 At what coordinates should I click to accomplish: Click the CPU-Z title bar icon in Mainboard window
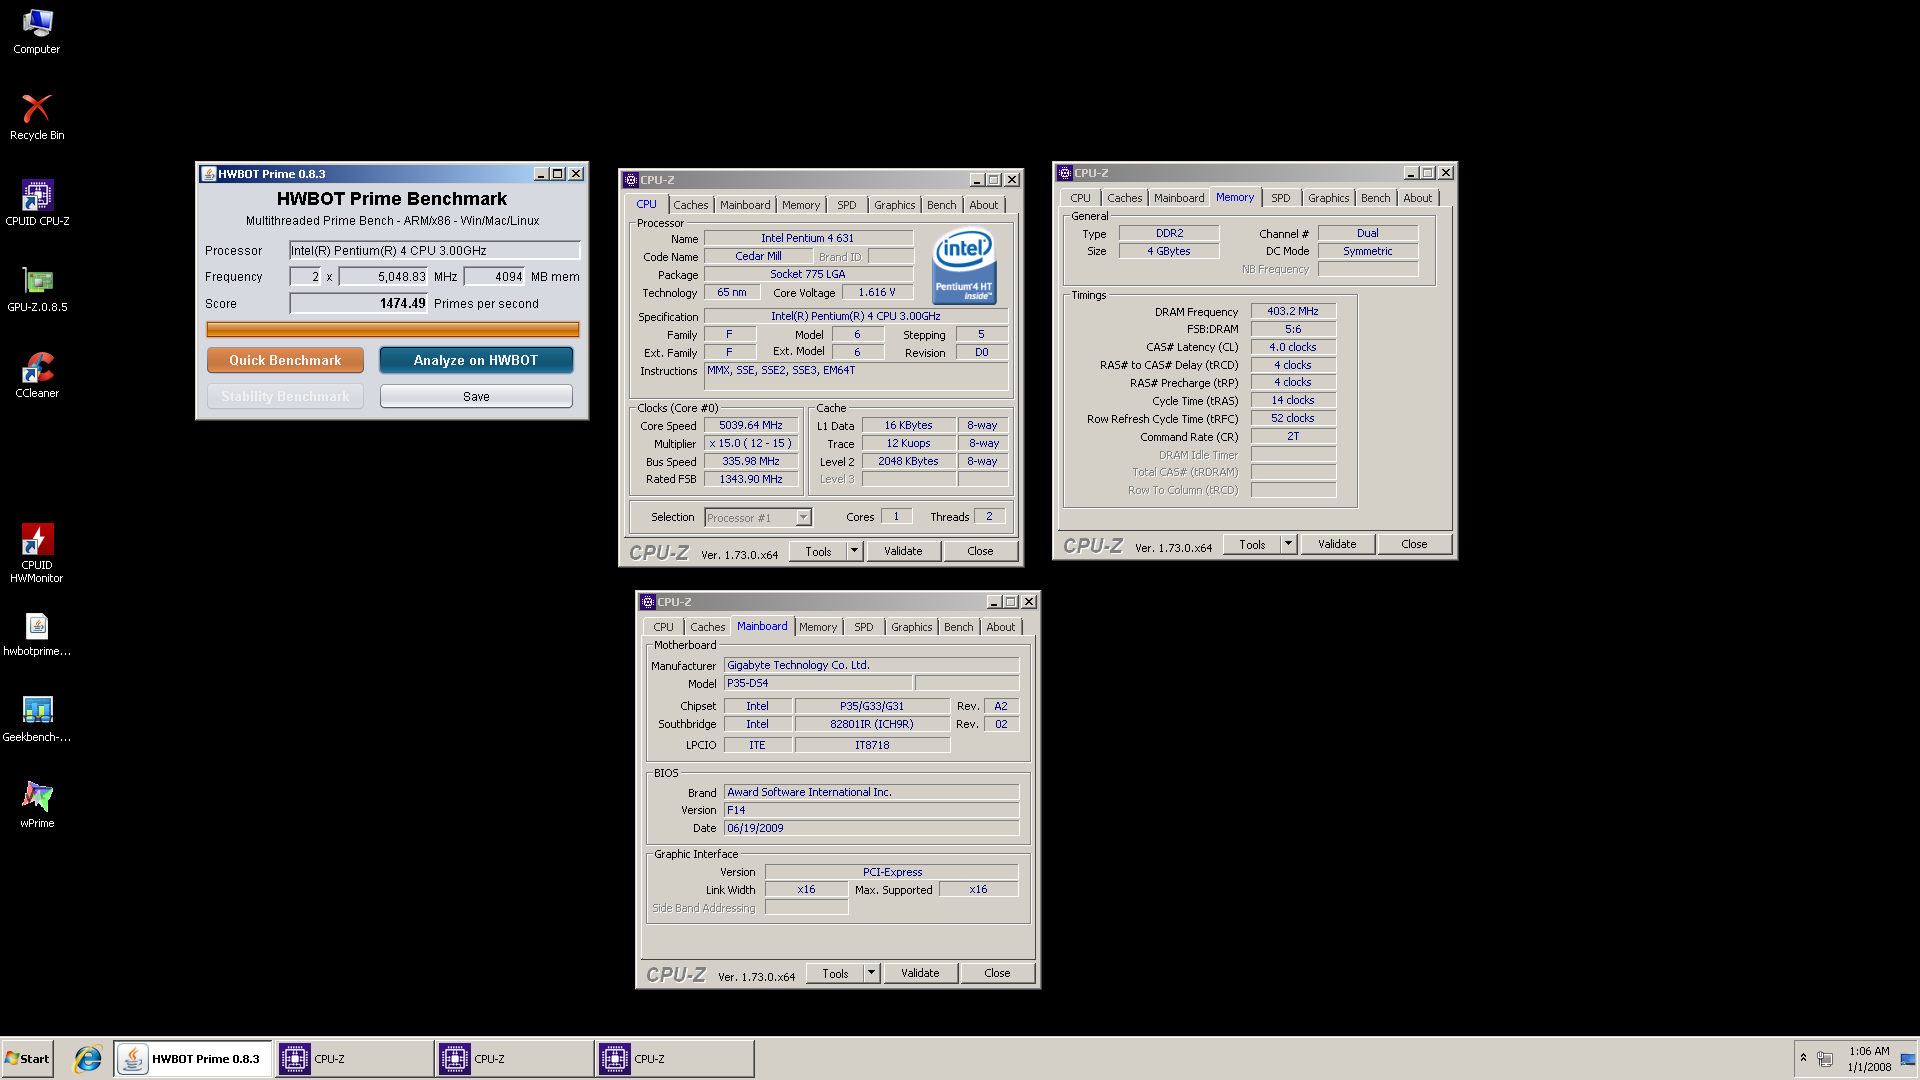pos(648,602)
